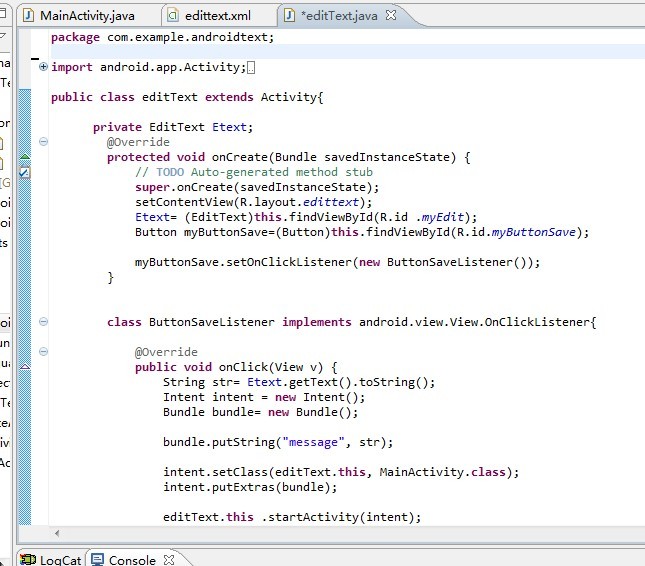Close the Console view tab

[x=169, y=560]
